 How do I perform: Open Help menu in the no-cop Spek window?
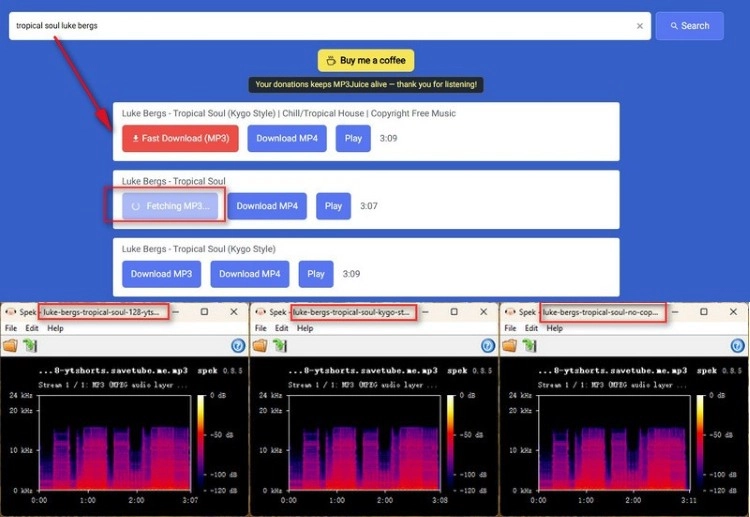(x=554, y=328)
